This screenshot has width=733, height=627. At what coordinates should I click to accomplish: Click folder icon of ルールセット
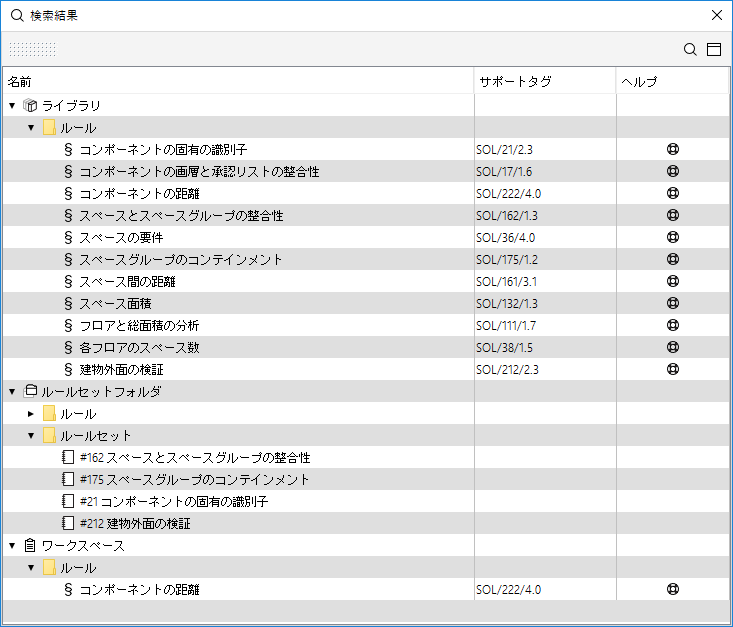pos(49,435)
